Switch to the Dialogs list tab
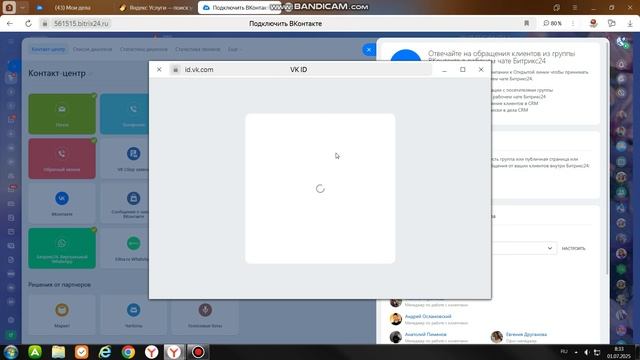This screenshot has height=360, width=640. [92, 49]
